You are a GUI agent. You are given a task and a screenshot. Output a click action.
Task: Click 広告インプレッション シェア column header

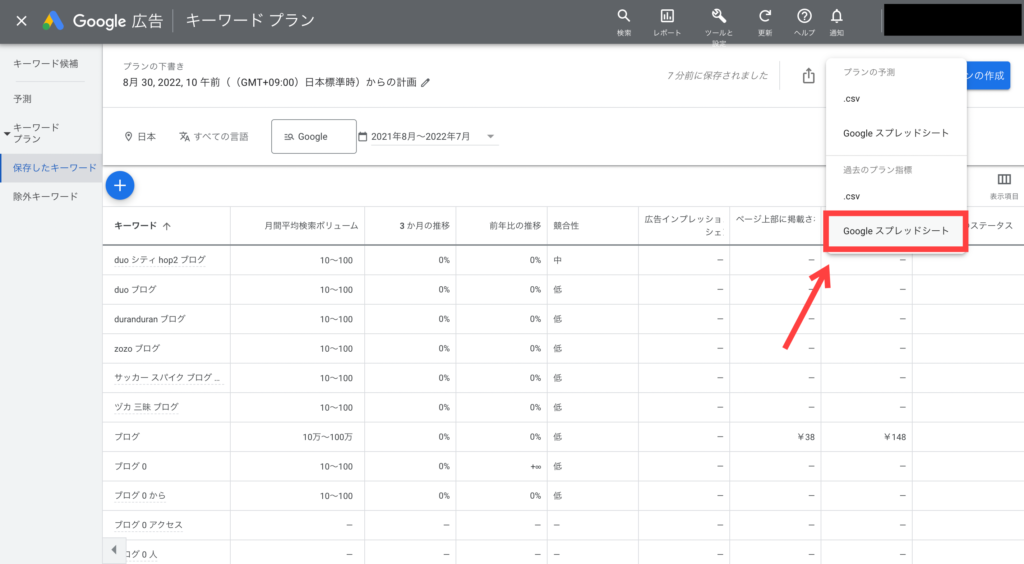point(683,226)
